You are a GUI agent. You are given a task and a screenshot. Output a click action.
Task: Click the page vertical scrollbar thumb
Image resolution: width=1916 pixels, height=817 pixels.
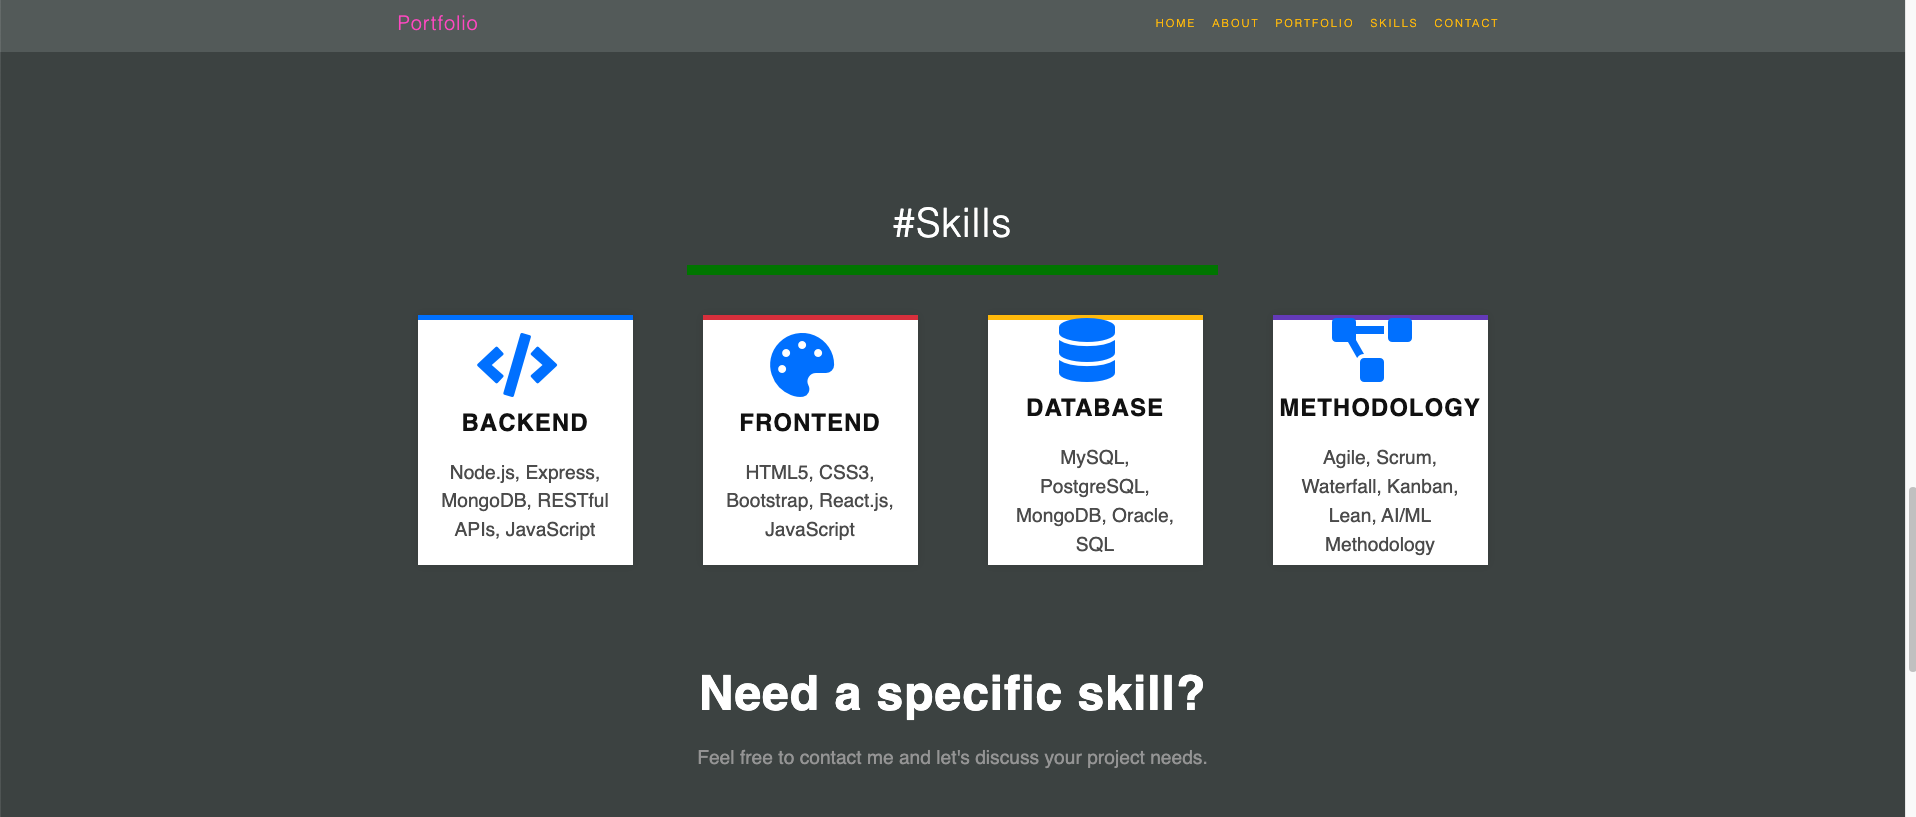click(1911, 579)
